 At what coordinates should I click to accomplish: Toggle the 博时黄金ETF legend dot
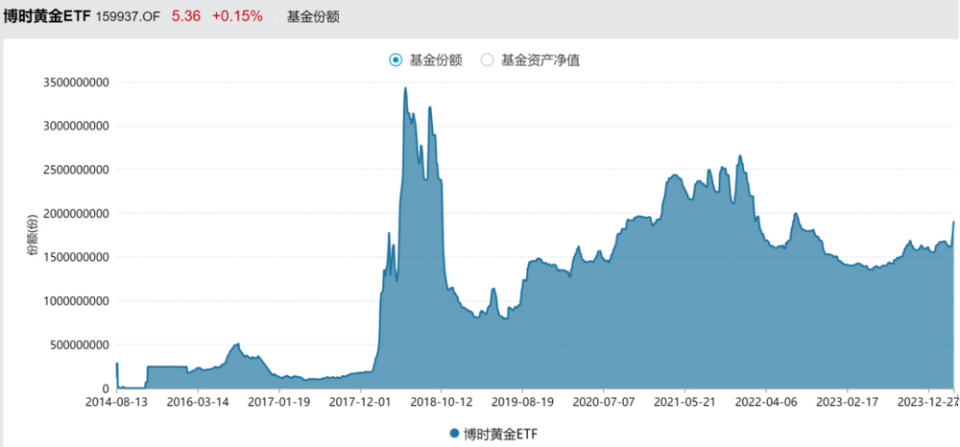[x=454, y=434]
